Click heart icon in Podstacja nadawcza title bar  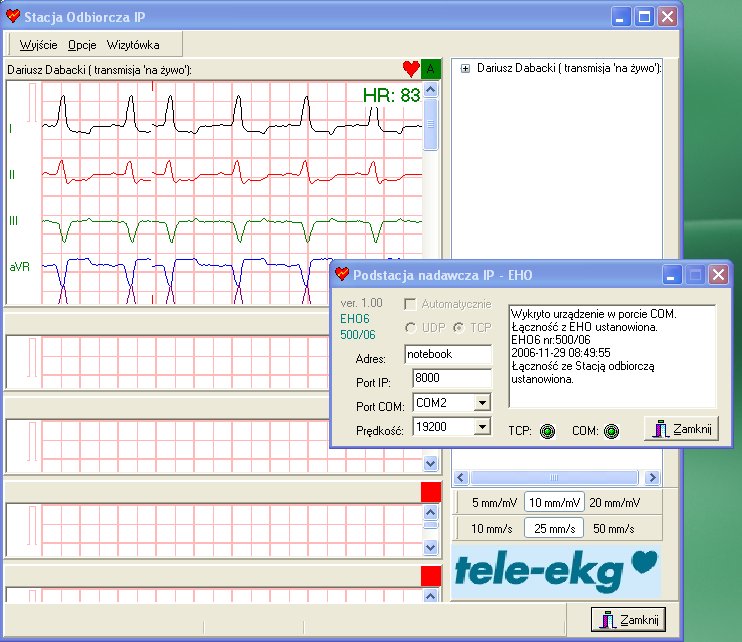click(342, 274)
